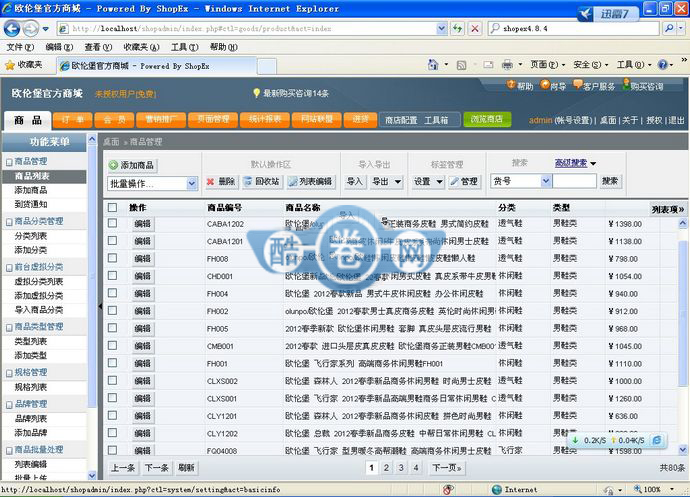Click the browser zoom level 100% control
Screen dimensions: 690x497
point(652,490)
